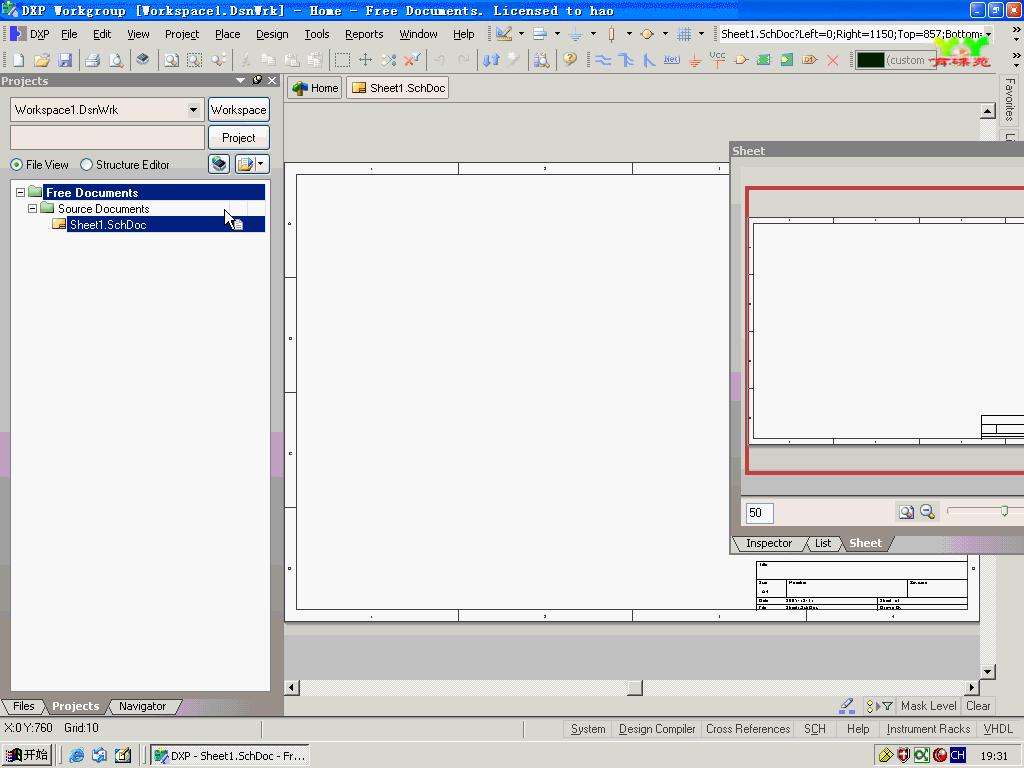Select the red X No ERC tool
The image size is (1024, 768).
point(833,60)
